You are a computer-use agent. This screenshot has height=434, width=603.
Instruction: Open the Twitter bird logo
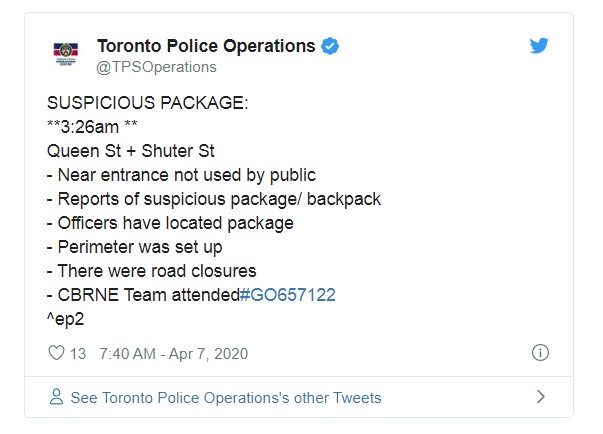539,46
